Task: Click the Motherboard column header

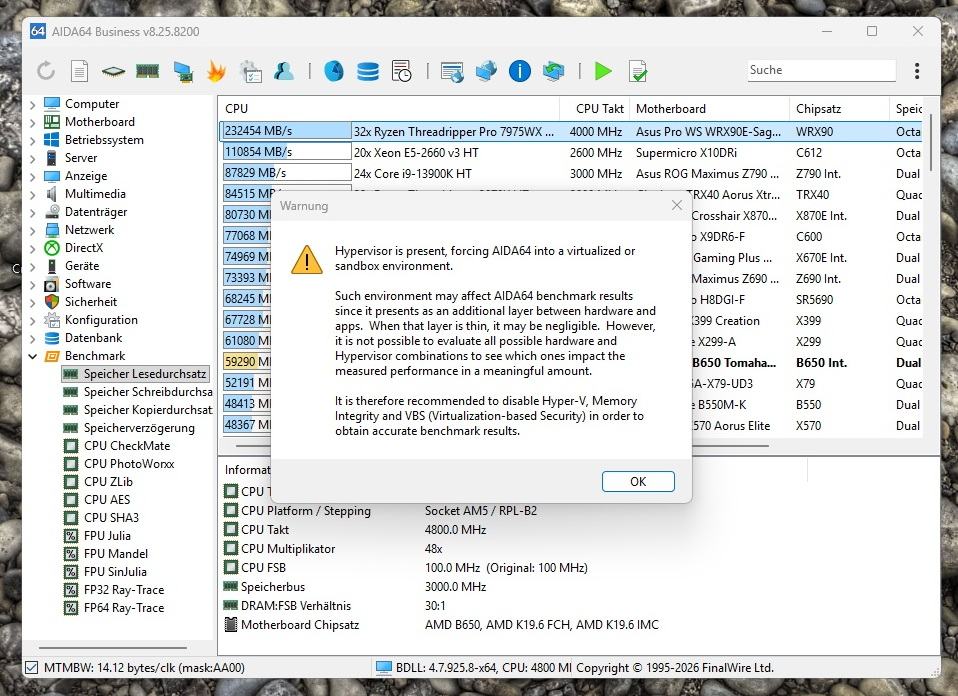Action: click(709, 109)
